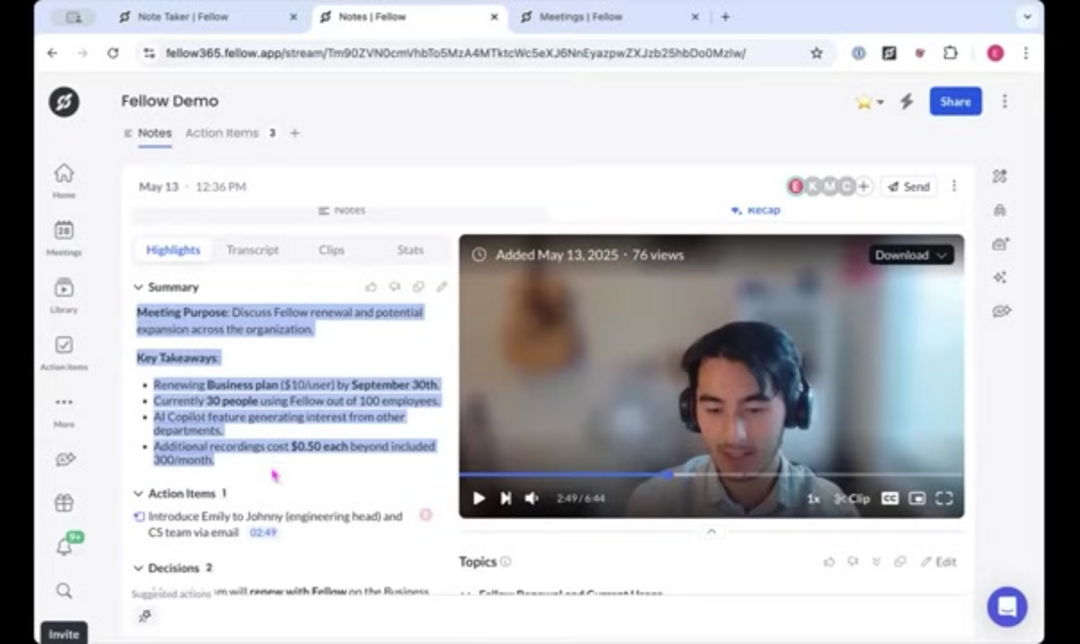Open the Download dropdown on video
Screen dimensions: 1080x644
coord(910,255)
